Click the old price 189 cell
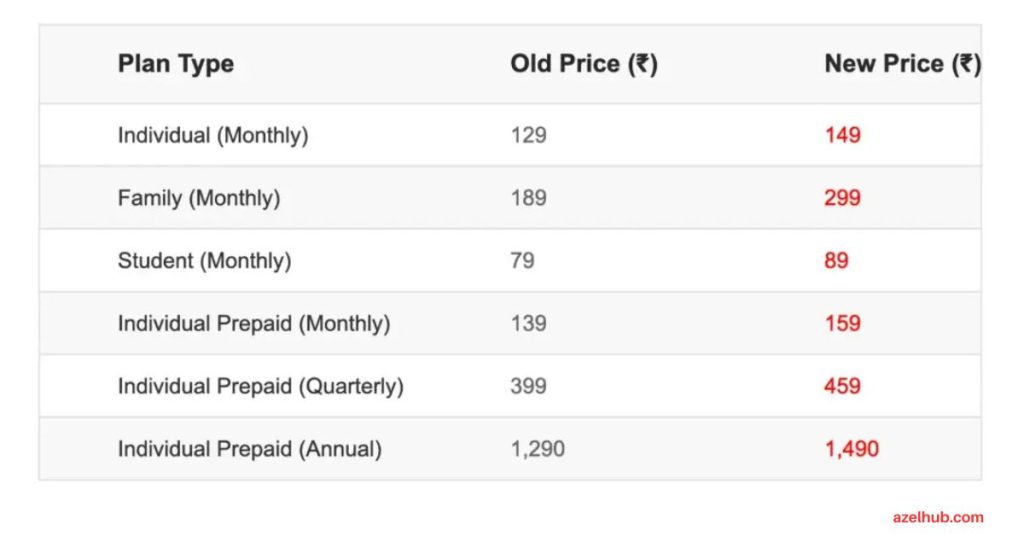Viewport: 1024px width, 536px height. point(528,198)
